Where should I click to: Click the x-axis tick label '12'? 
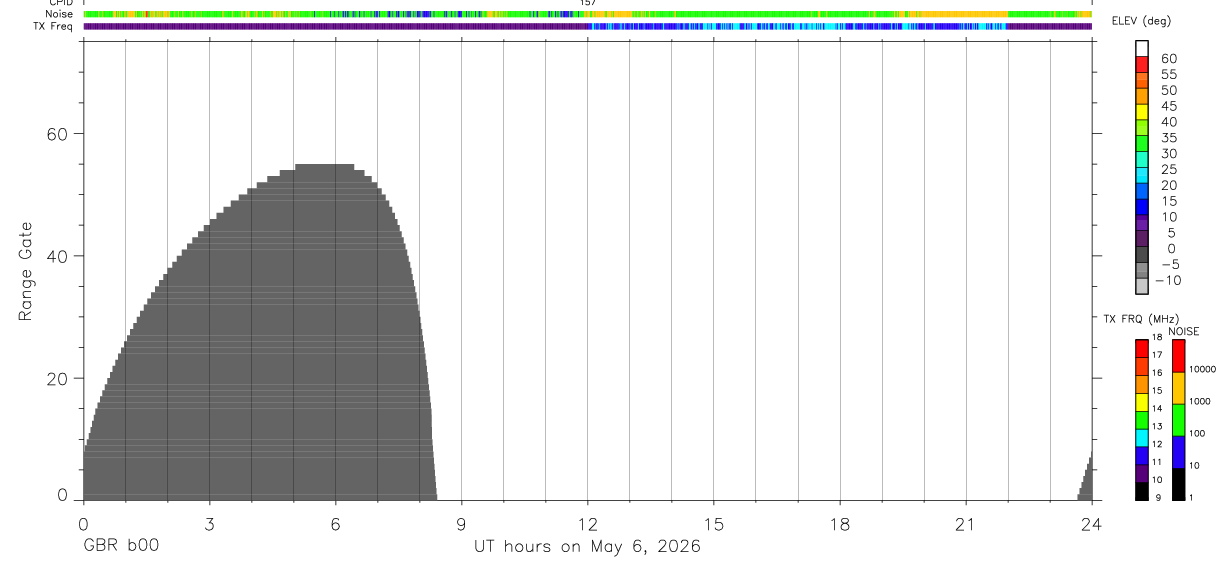(x=588, y=524)
